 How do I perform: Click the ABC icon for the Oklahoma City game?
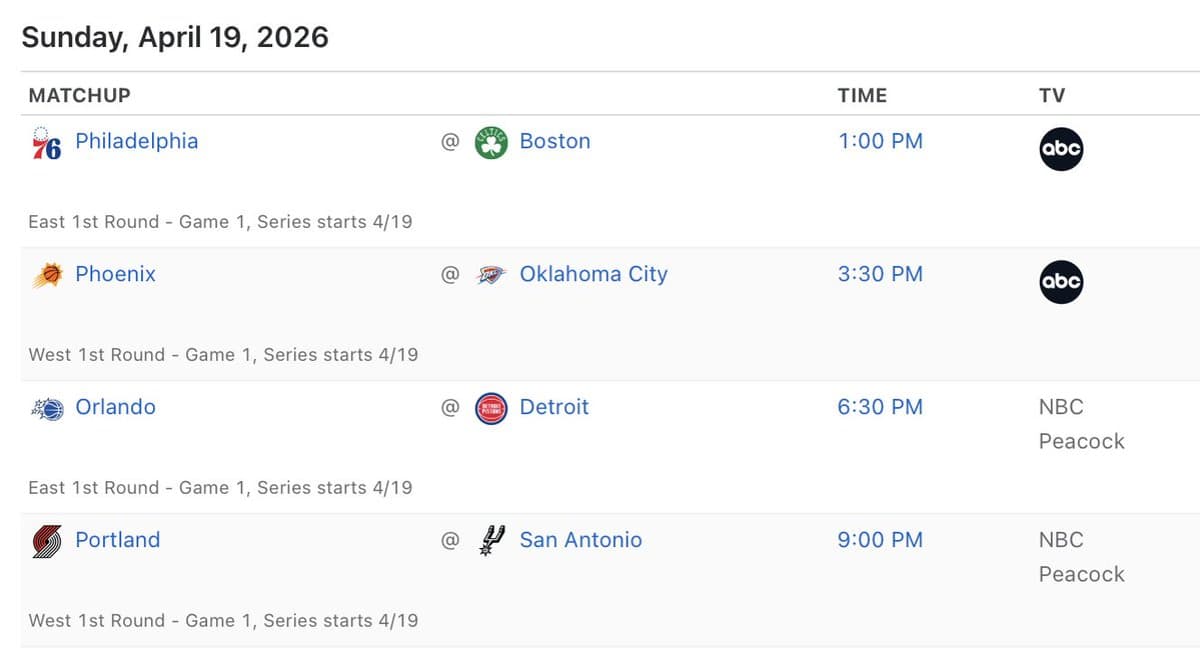click(1061, 282)
